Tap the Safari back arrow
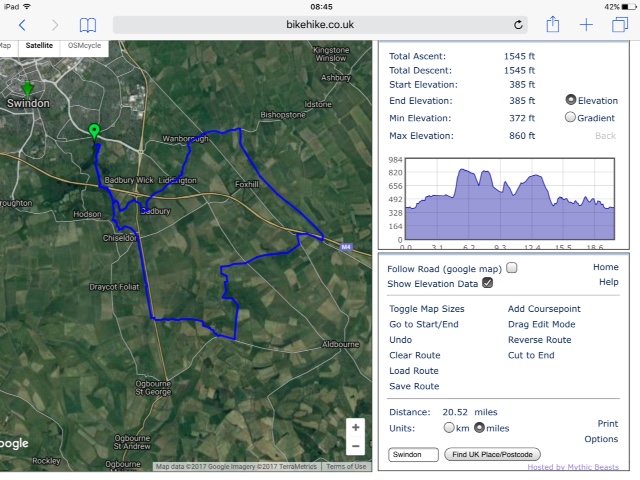 point(22,25)
